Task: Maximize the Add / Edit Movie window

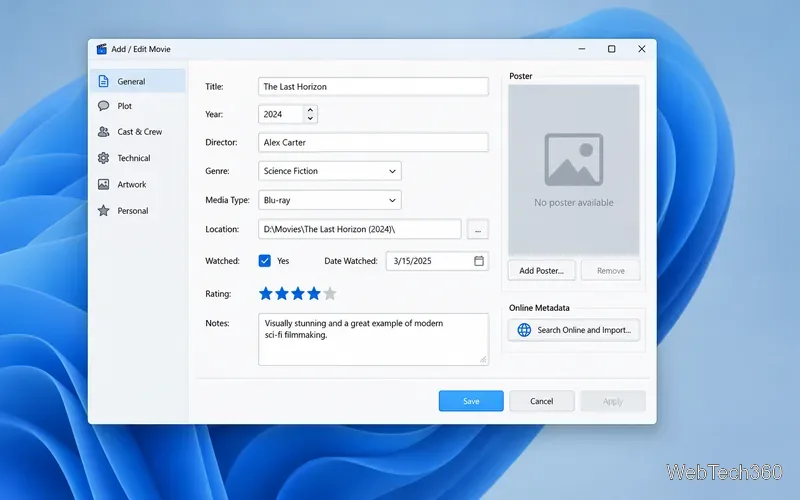Action: pos(611,49)
